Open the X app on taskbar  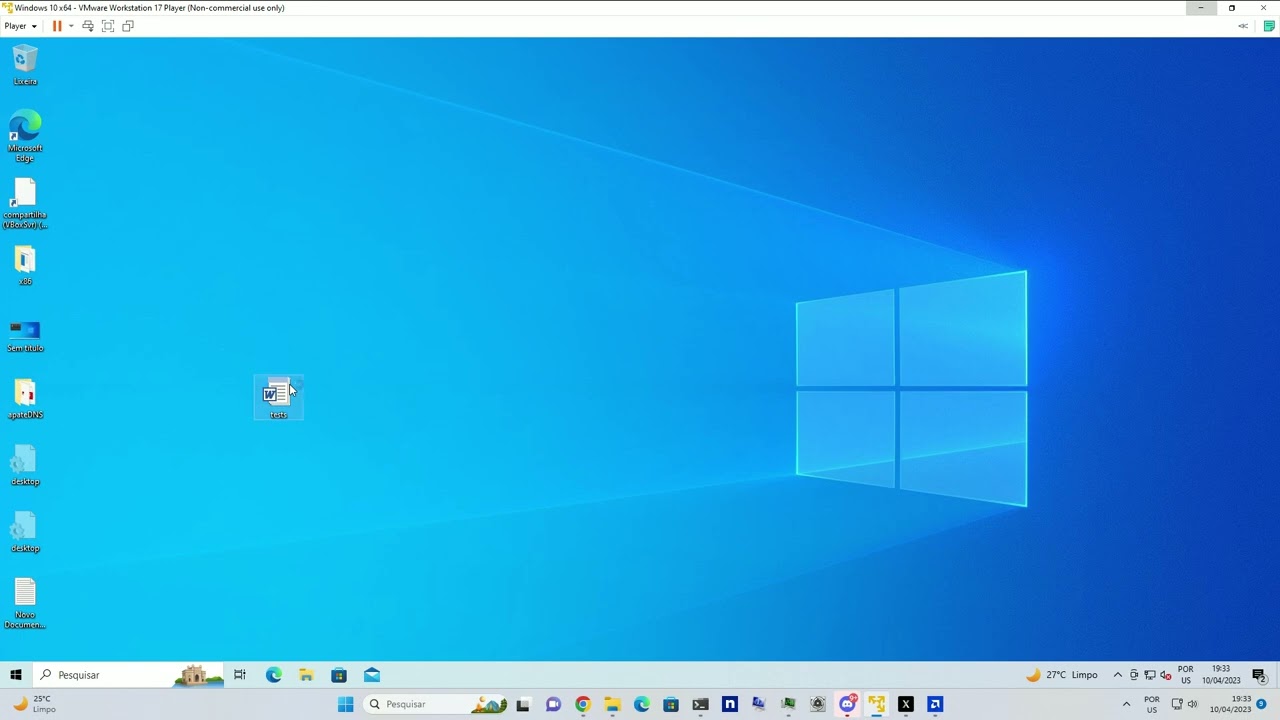(906, 704)
